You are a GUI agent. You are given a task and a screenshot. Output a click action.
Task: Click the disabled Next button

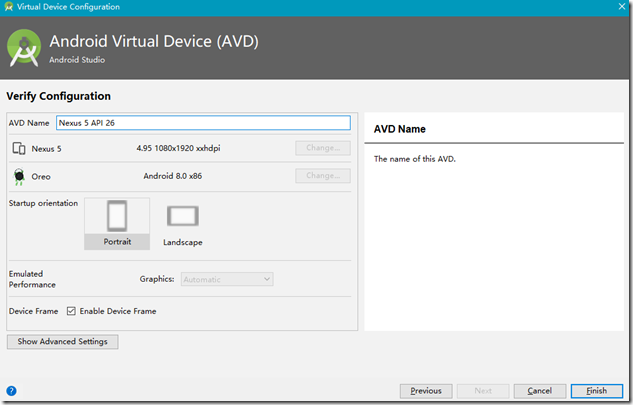pyautogui.click(x=483, y=391)
